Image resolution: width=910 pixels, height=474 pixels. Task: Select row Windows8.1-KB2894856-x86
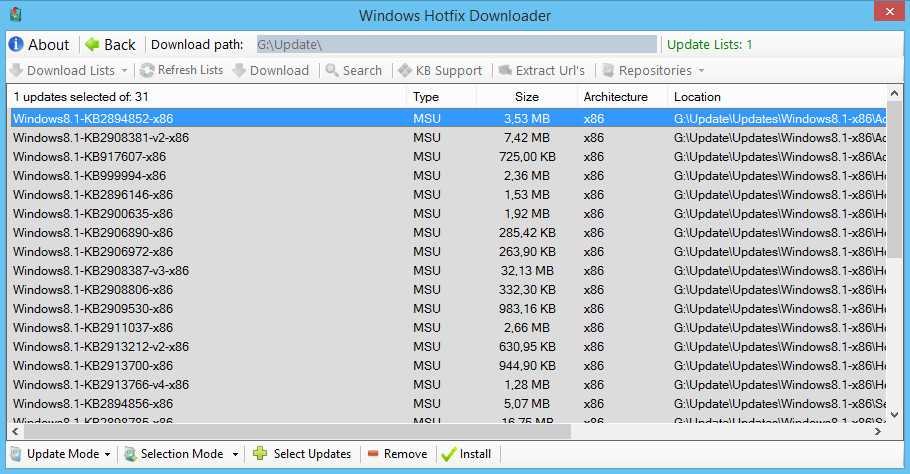tap(448, 404)
